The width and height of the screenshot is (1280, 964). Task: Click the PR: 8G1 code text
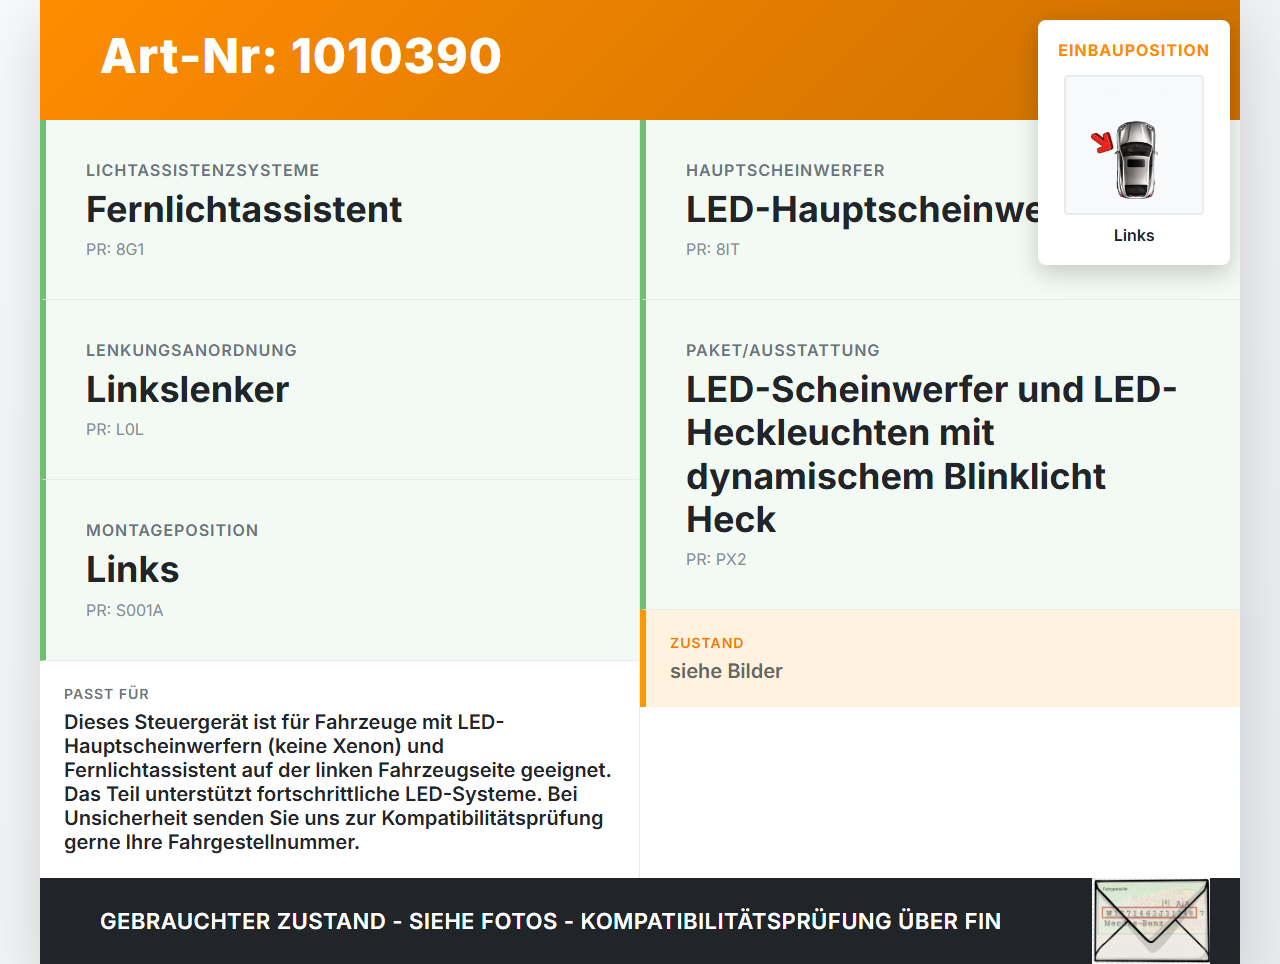(115, 249)
